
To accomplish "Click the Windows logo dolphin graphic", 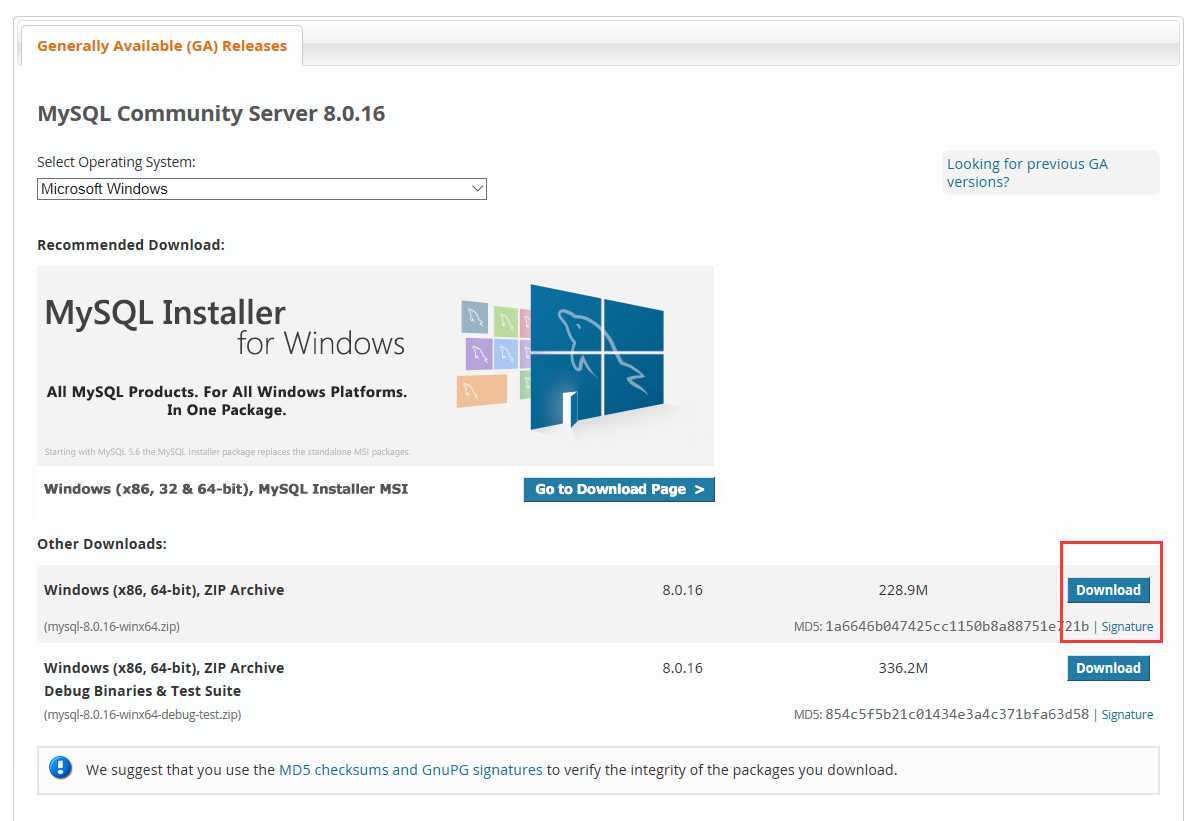I will (x=596, y=356).
